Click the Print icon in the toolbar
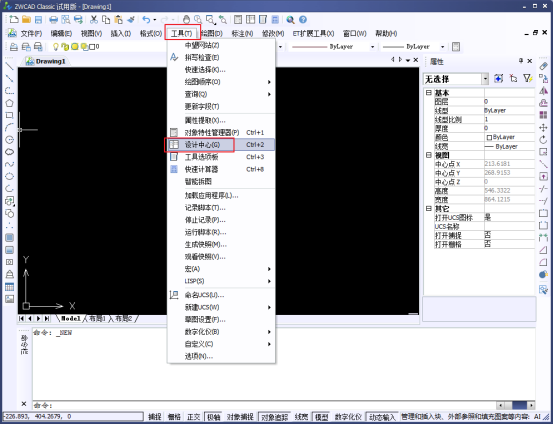 point(53,19)
